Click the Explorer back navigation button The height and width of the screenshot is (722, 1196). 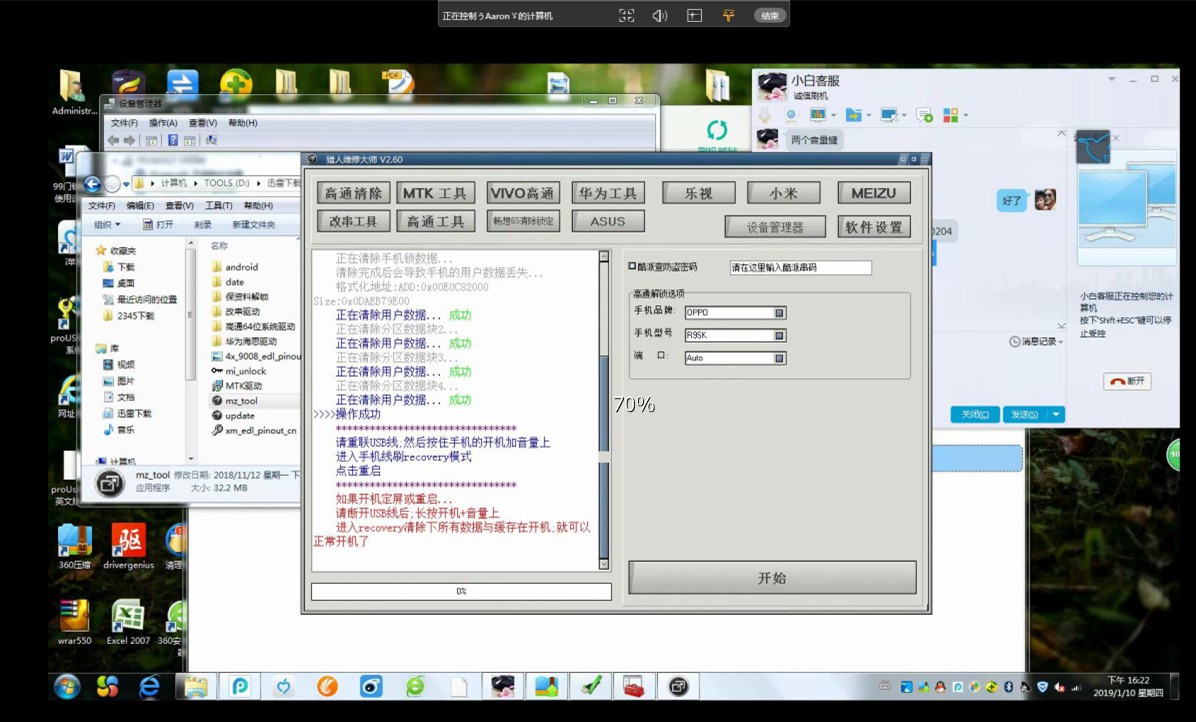[92, 184]
